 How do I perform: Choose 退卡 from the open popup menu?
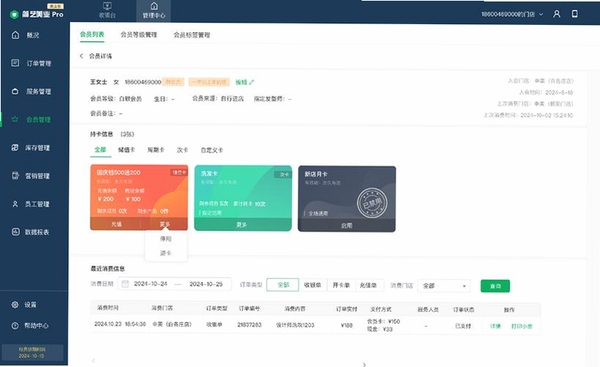tap(166, 253)
